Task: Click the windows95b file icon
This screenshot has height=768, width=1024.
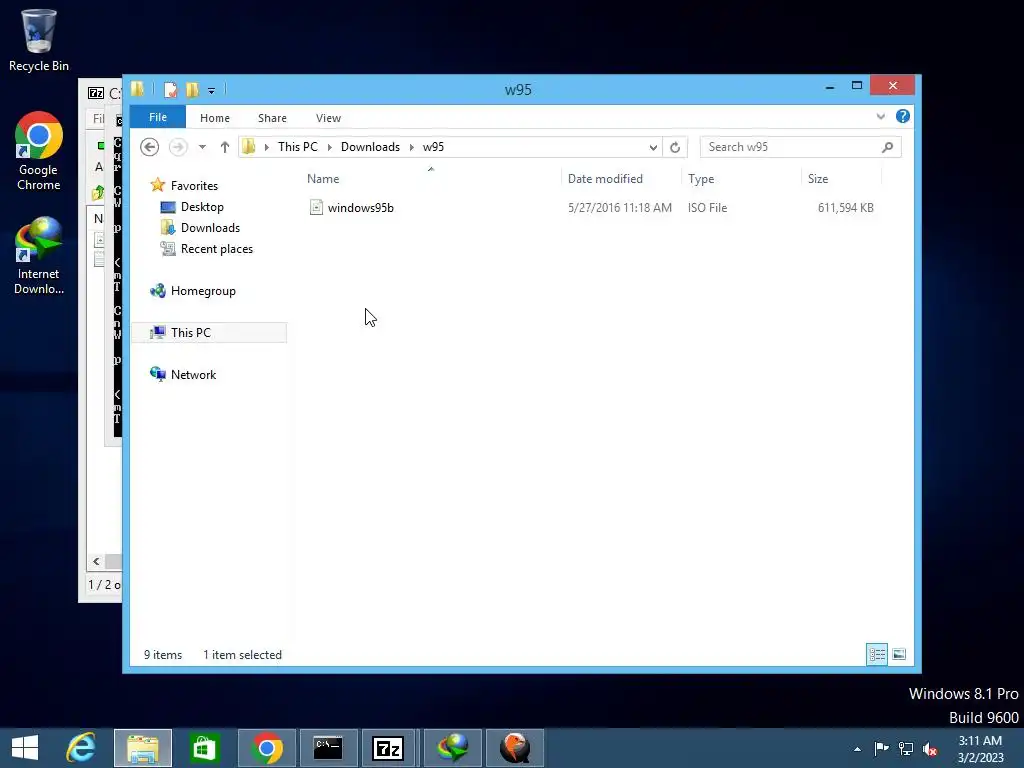Action: tap(316, 208)
